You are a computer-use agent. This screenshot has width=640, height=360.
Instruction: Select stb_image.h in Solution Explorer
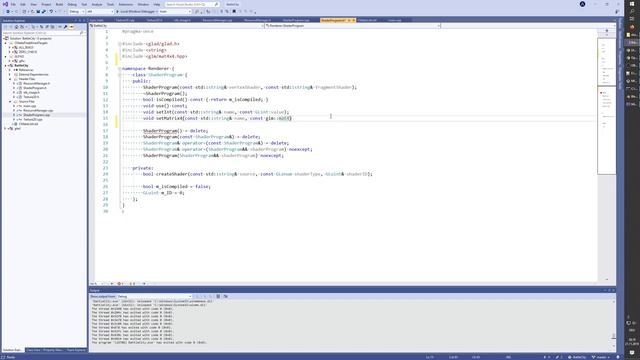pyautogui.click(x=31, y=92)
